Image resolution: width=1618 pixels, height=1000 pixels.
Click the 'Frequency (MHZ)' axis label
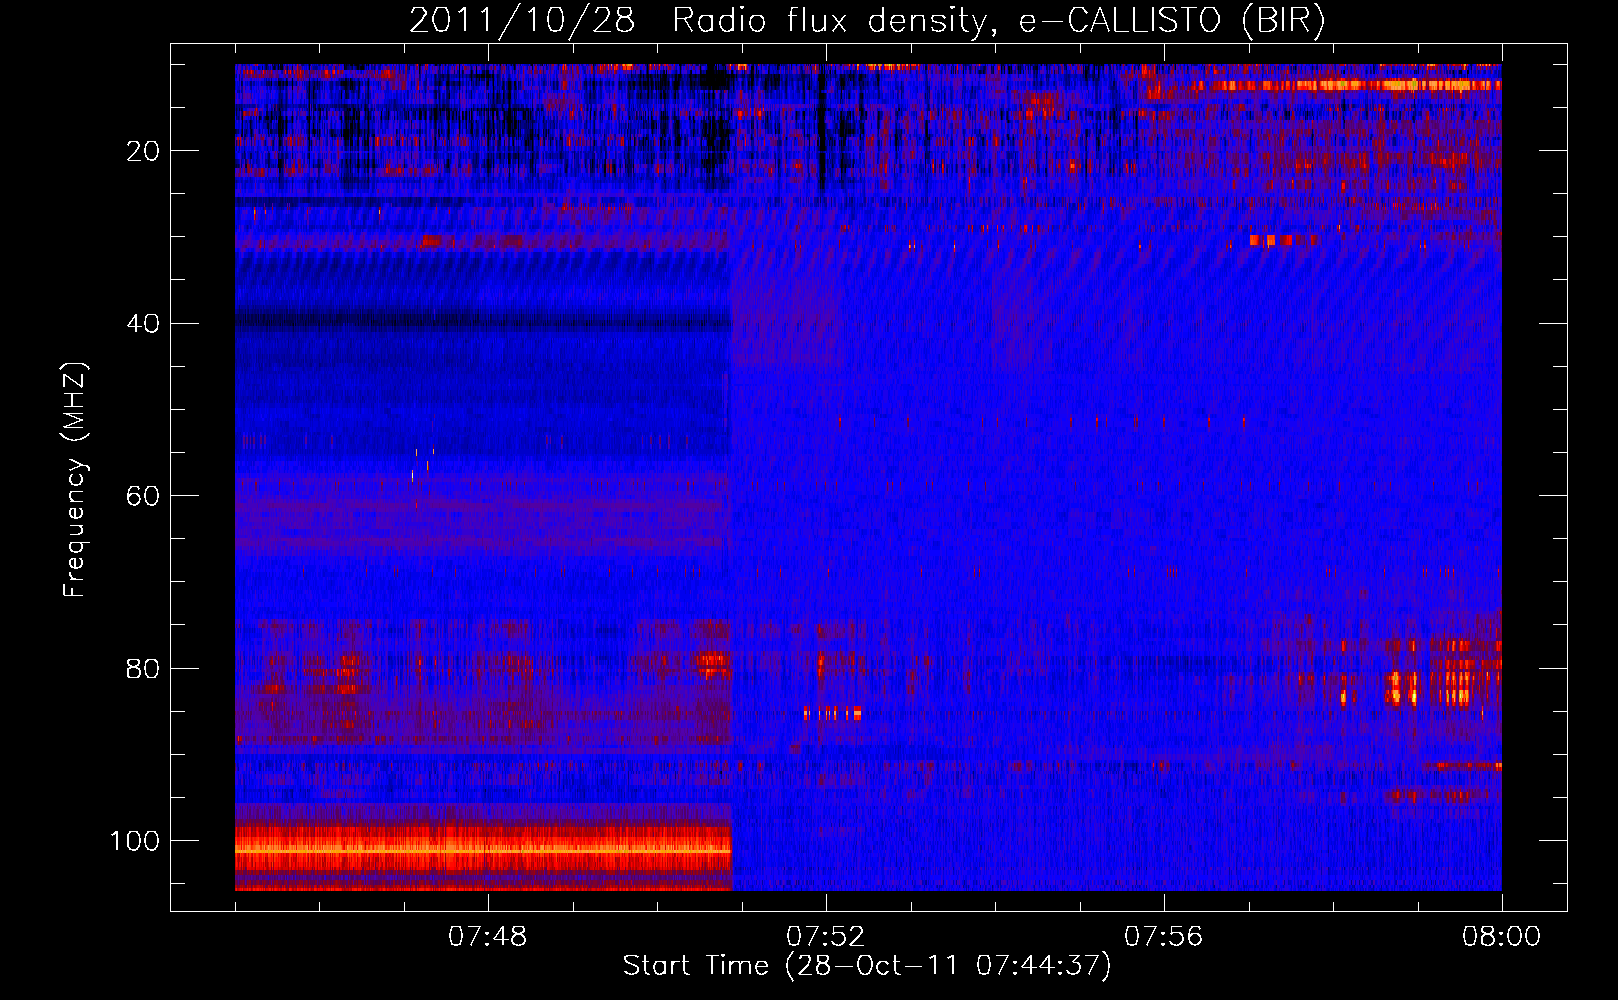pyautogui.click(x=75, y=480)
